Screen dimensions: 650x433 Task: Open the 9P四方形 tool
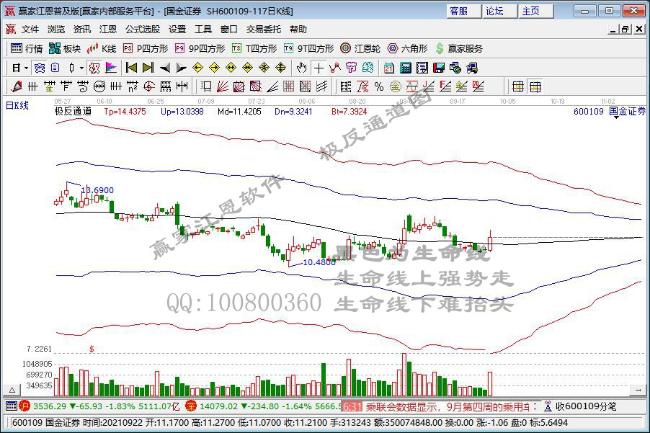(200, 48)
